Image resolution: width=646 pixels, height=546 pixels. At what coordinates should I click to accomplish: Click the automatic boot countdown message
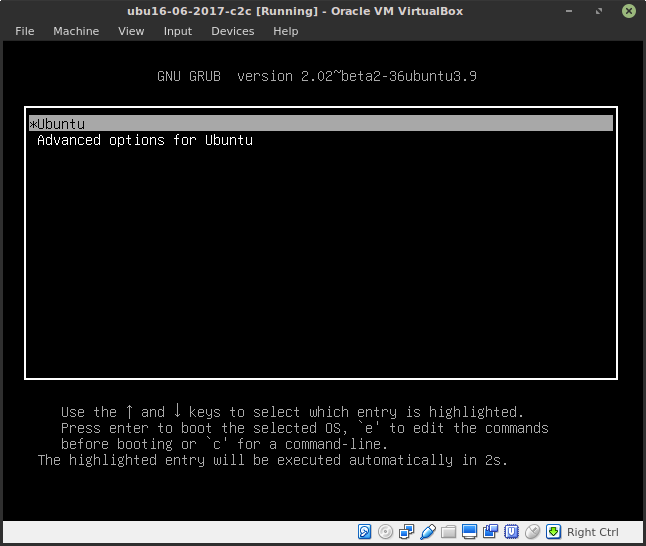tap(272, 460)
